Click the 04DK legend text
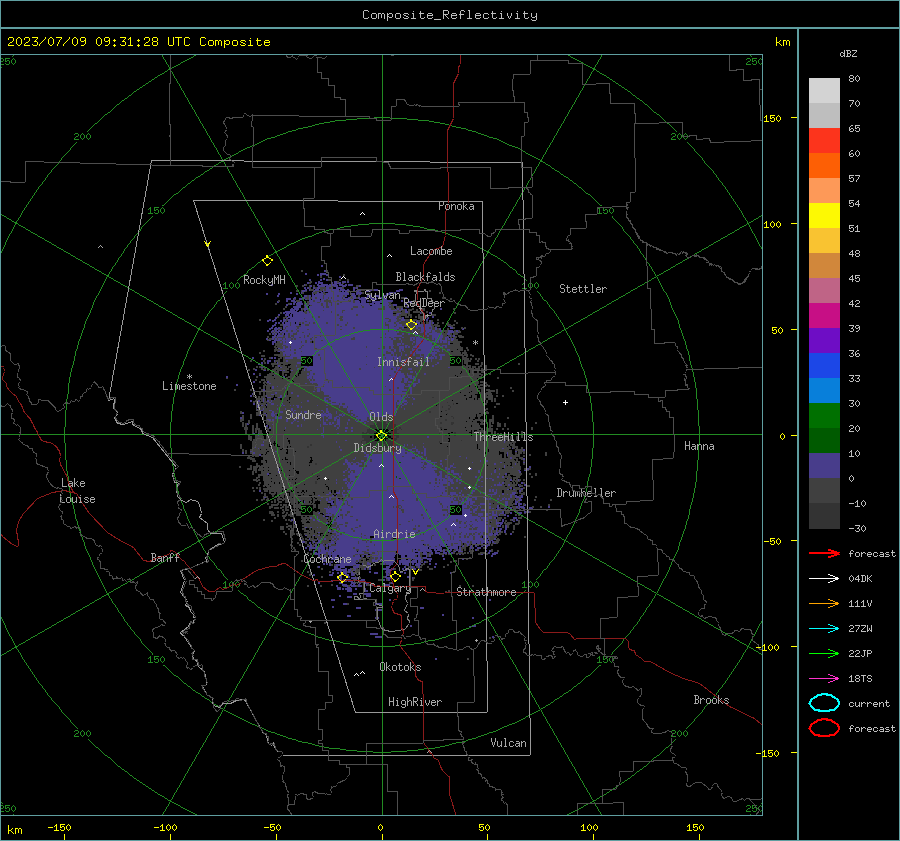Viewport: 900px width, 841px height. pos(860,579)
